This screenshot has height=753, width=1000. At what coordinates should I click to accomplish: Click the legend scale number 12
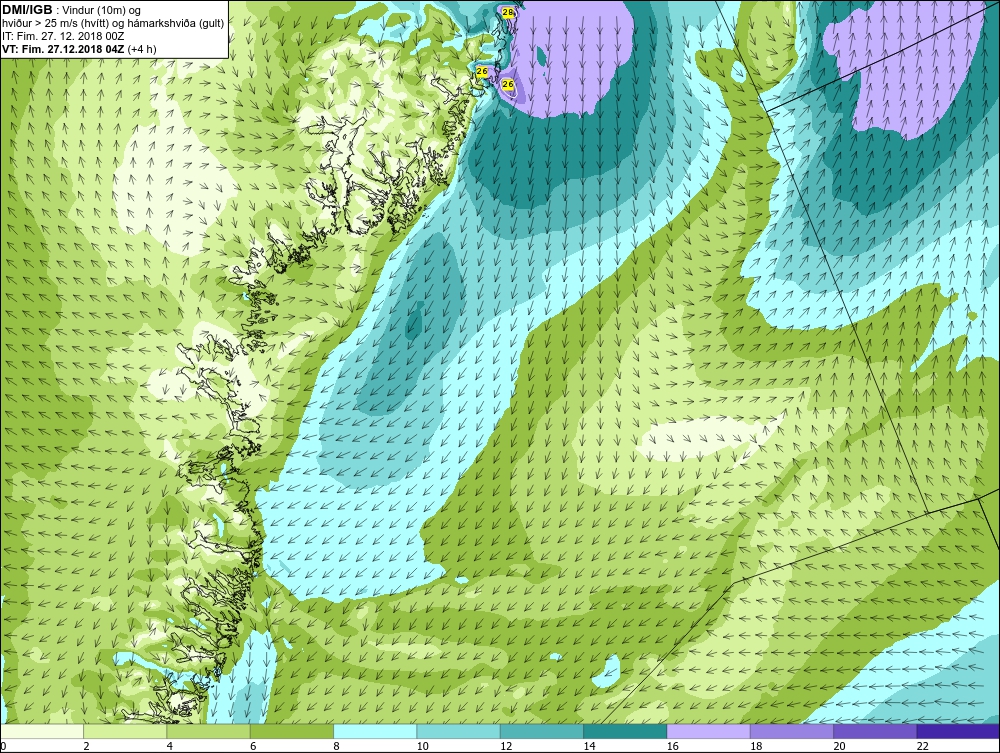[506, 746]
